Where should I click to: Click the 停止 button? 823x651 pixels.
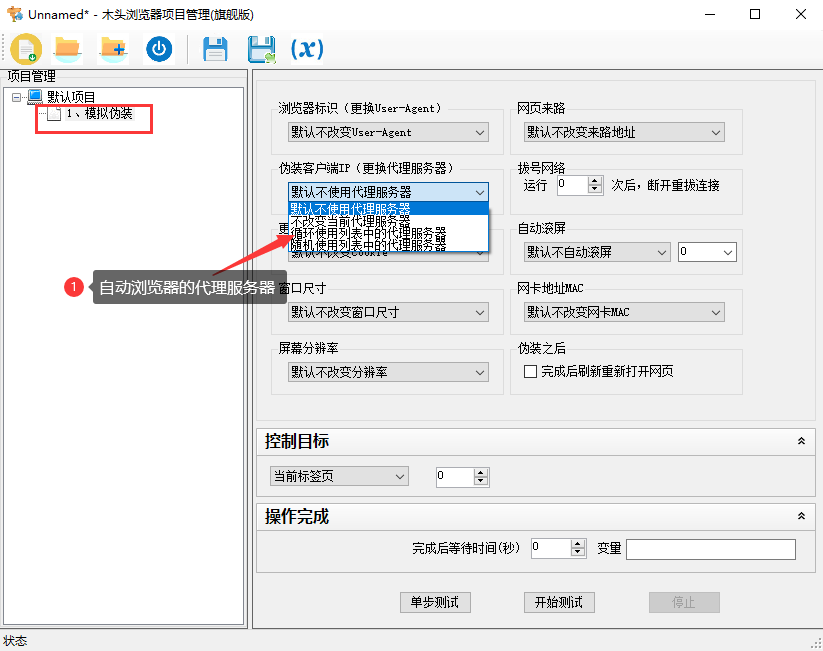684,602
